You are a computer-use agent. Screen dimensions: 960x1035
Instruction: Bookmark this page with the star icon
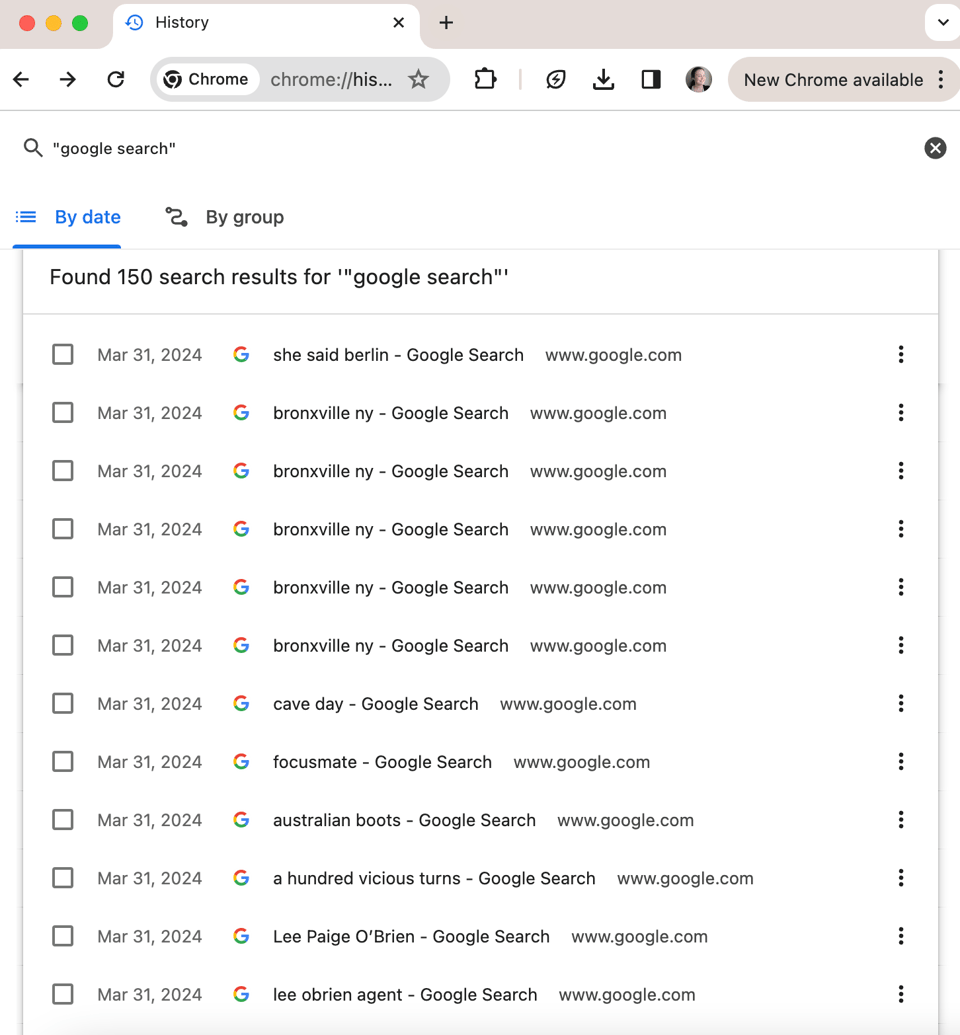point(419,80)
